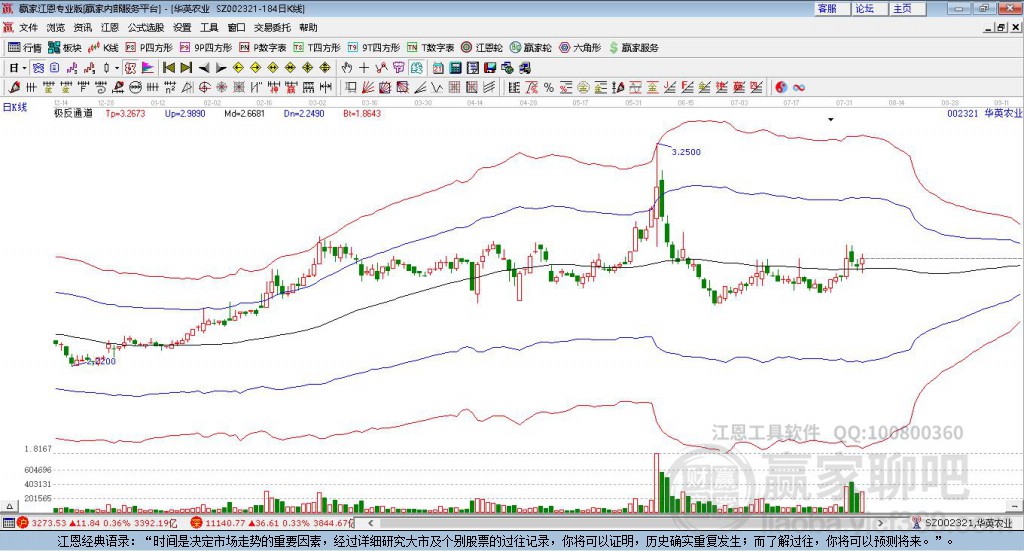The image size is (1024, 551).
Task: Open the 帮助 menu
Action: coord(308,27)
